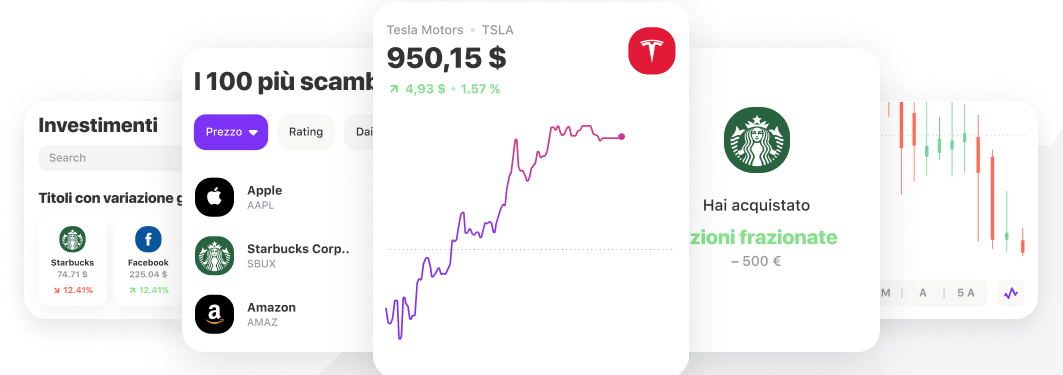Expand the Prezzo dropdown arrow

253,133
